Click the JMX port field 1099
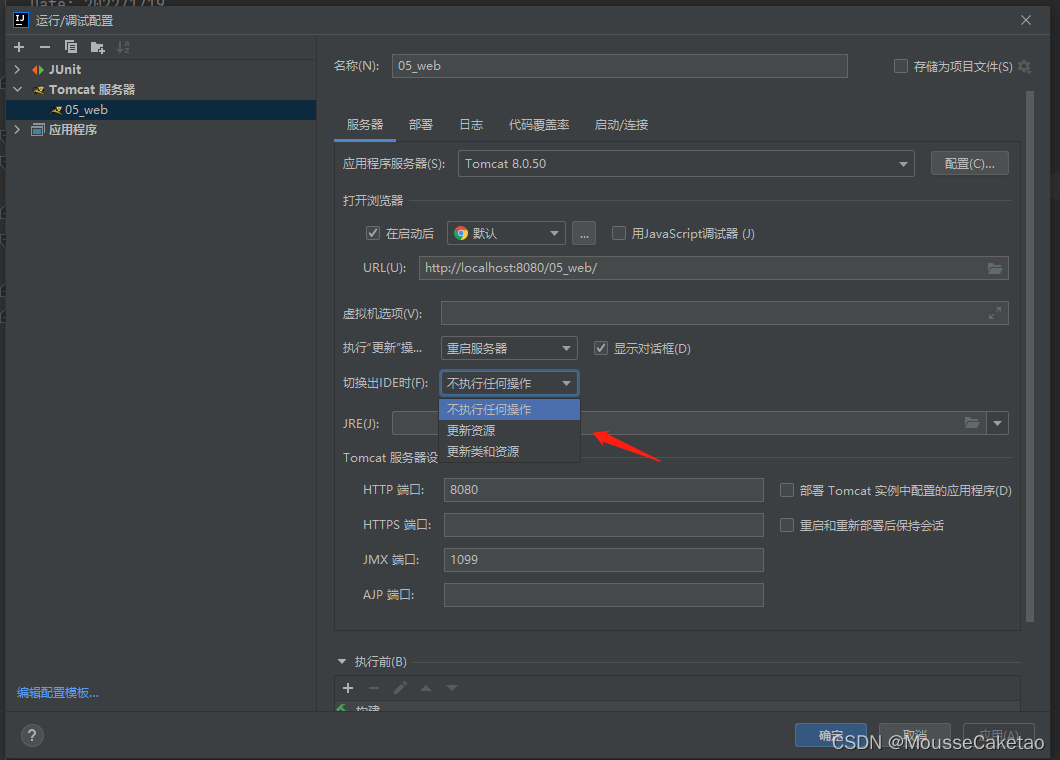This screenshot has width=1060, height=760. point(604,560)
